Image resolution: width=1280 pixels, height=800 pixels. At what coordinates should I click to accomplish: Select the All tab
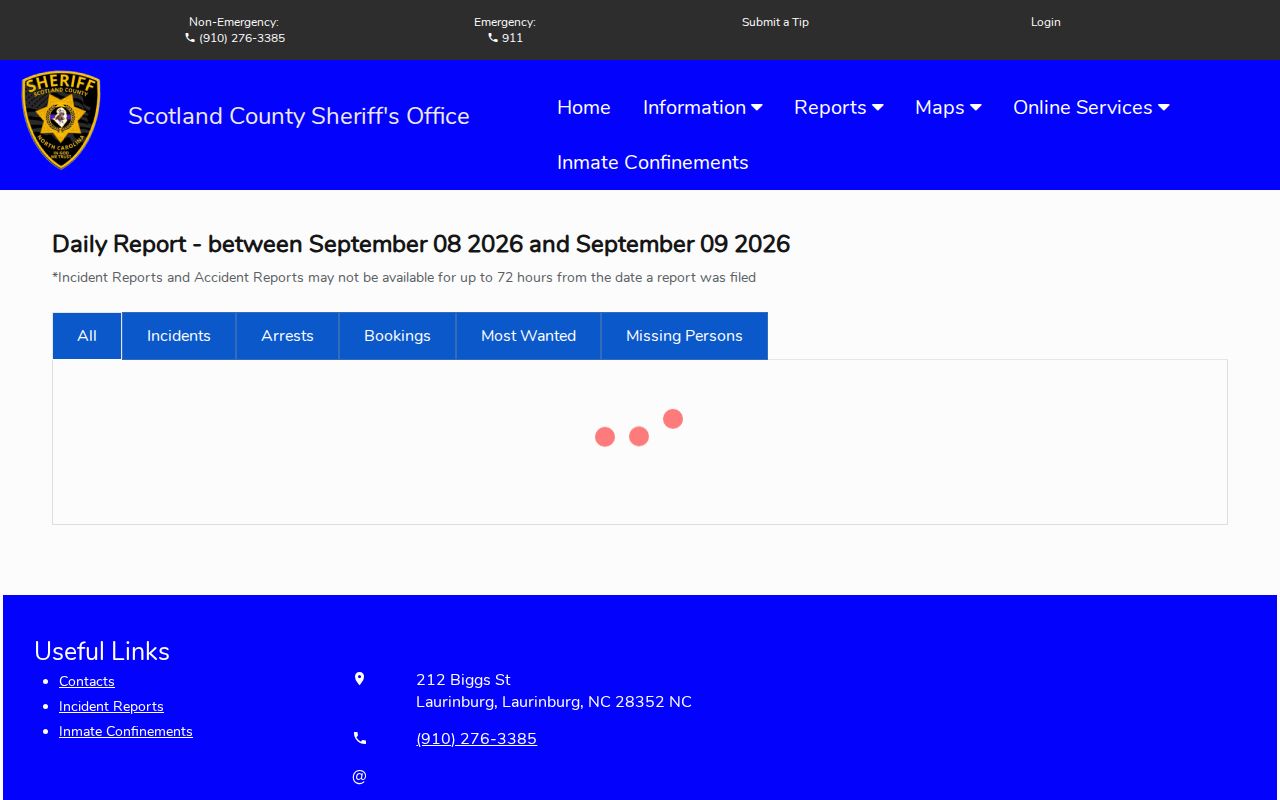point(87,336)
